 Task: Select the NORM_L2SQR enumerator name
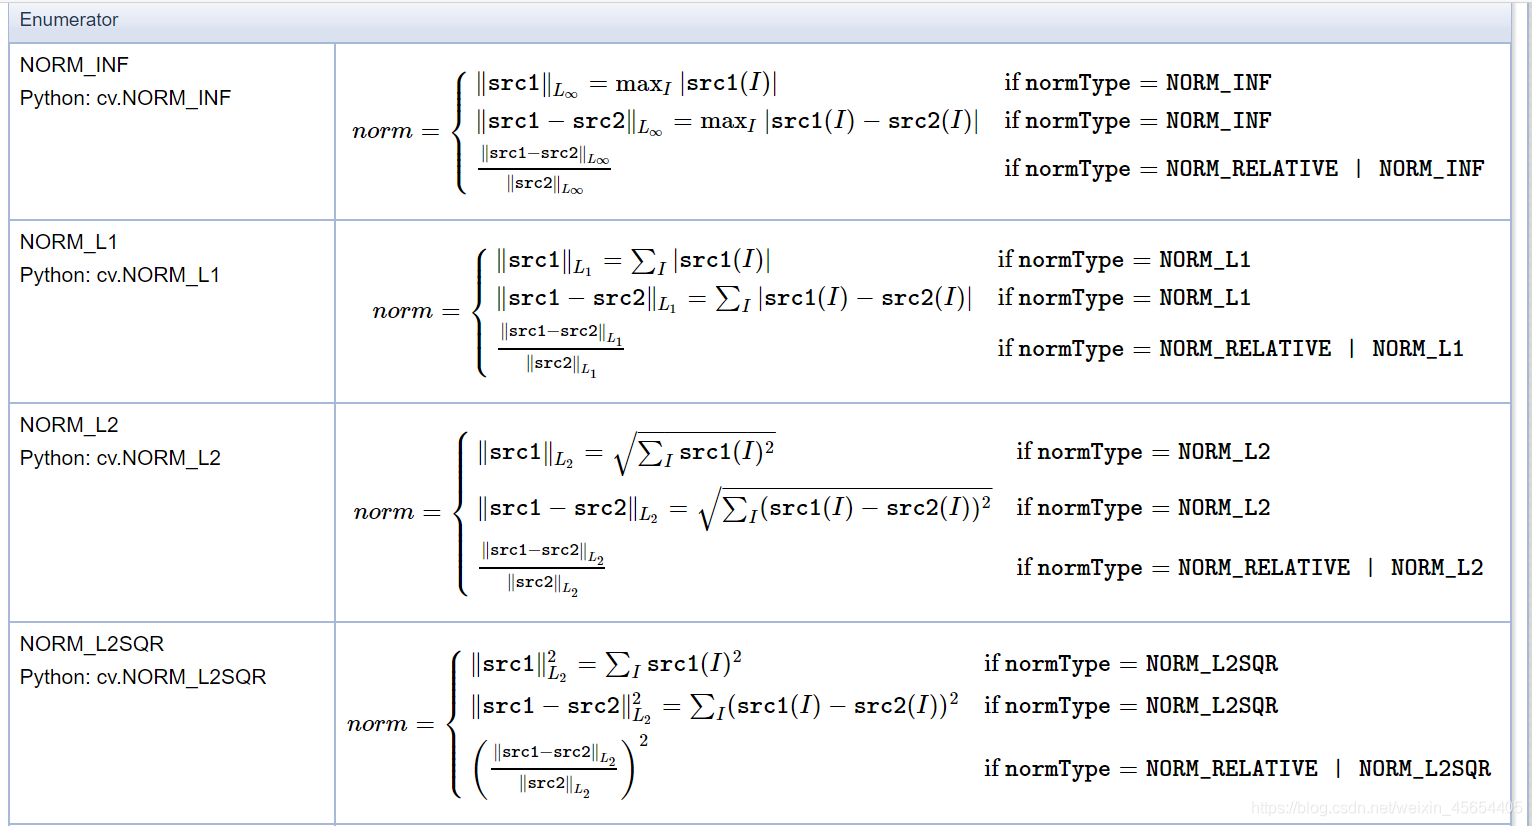(92, 644)
